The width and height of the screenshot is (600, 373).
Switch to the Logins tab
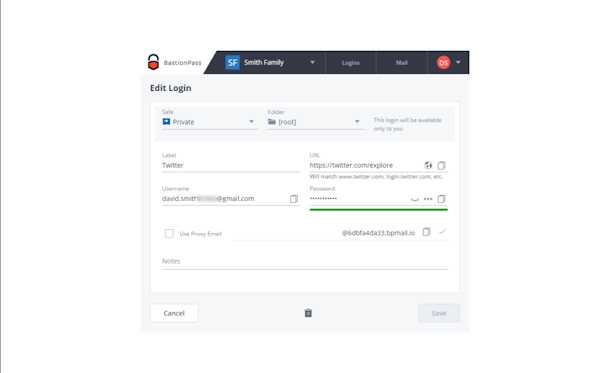coord(351,62)
